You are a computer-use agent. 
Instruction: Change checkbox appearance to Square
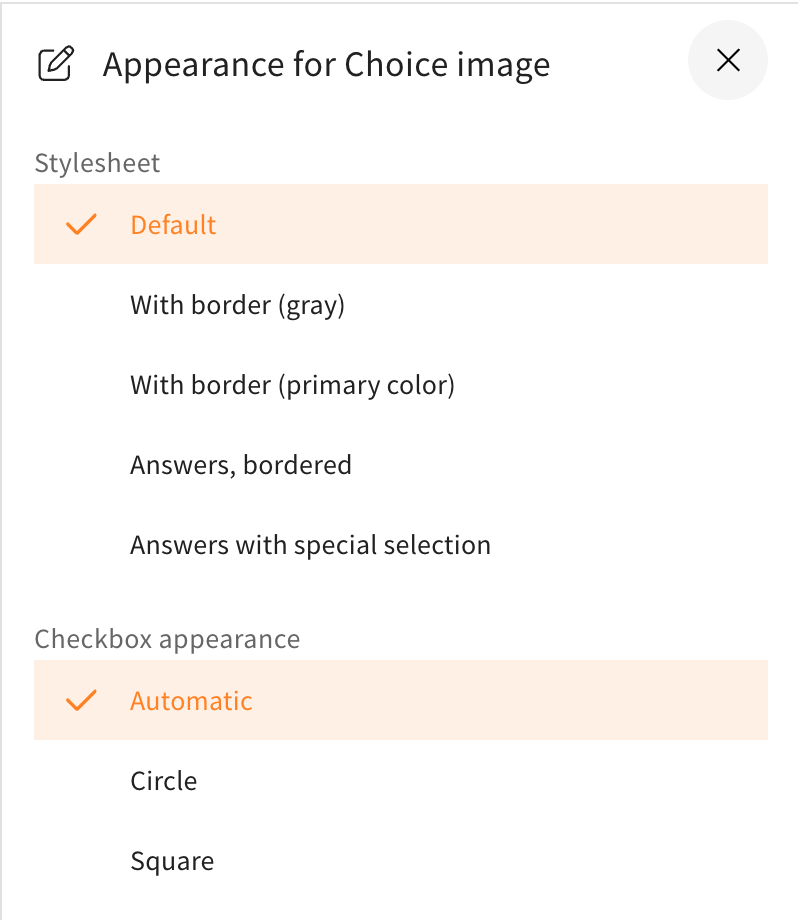171,860
